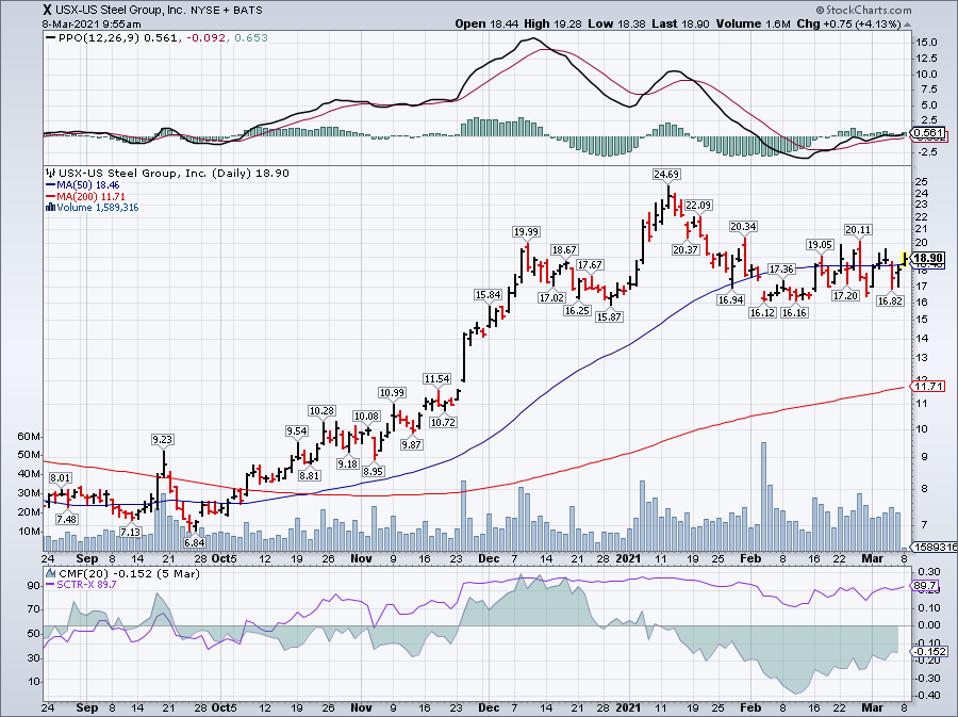
Task: Click the 17.20 price label
Action: pos(846,296)
